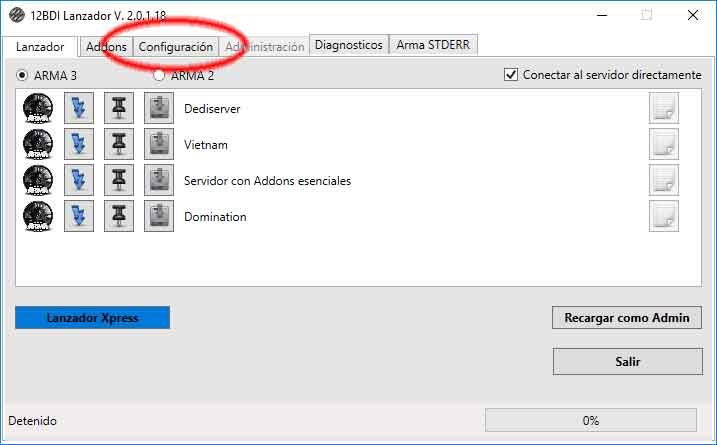
Task: Open the Configuración tab
Action: 176,47
